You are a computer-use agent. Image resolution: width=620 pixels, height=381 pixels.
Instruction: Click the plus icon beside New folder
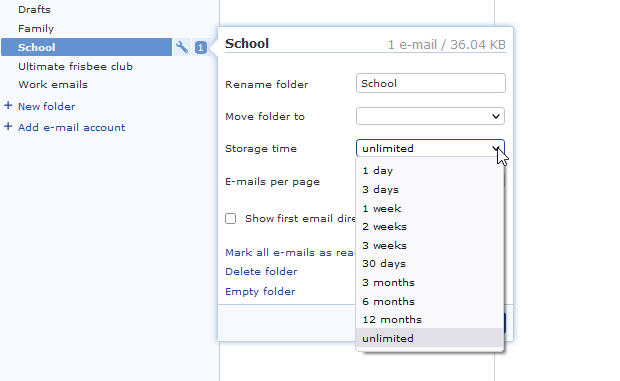(8, 106)
